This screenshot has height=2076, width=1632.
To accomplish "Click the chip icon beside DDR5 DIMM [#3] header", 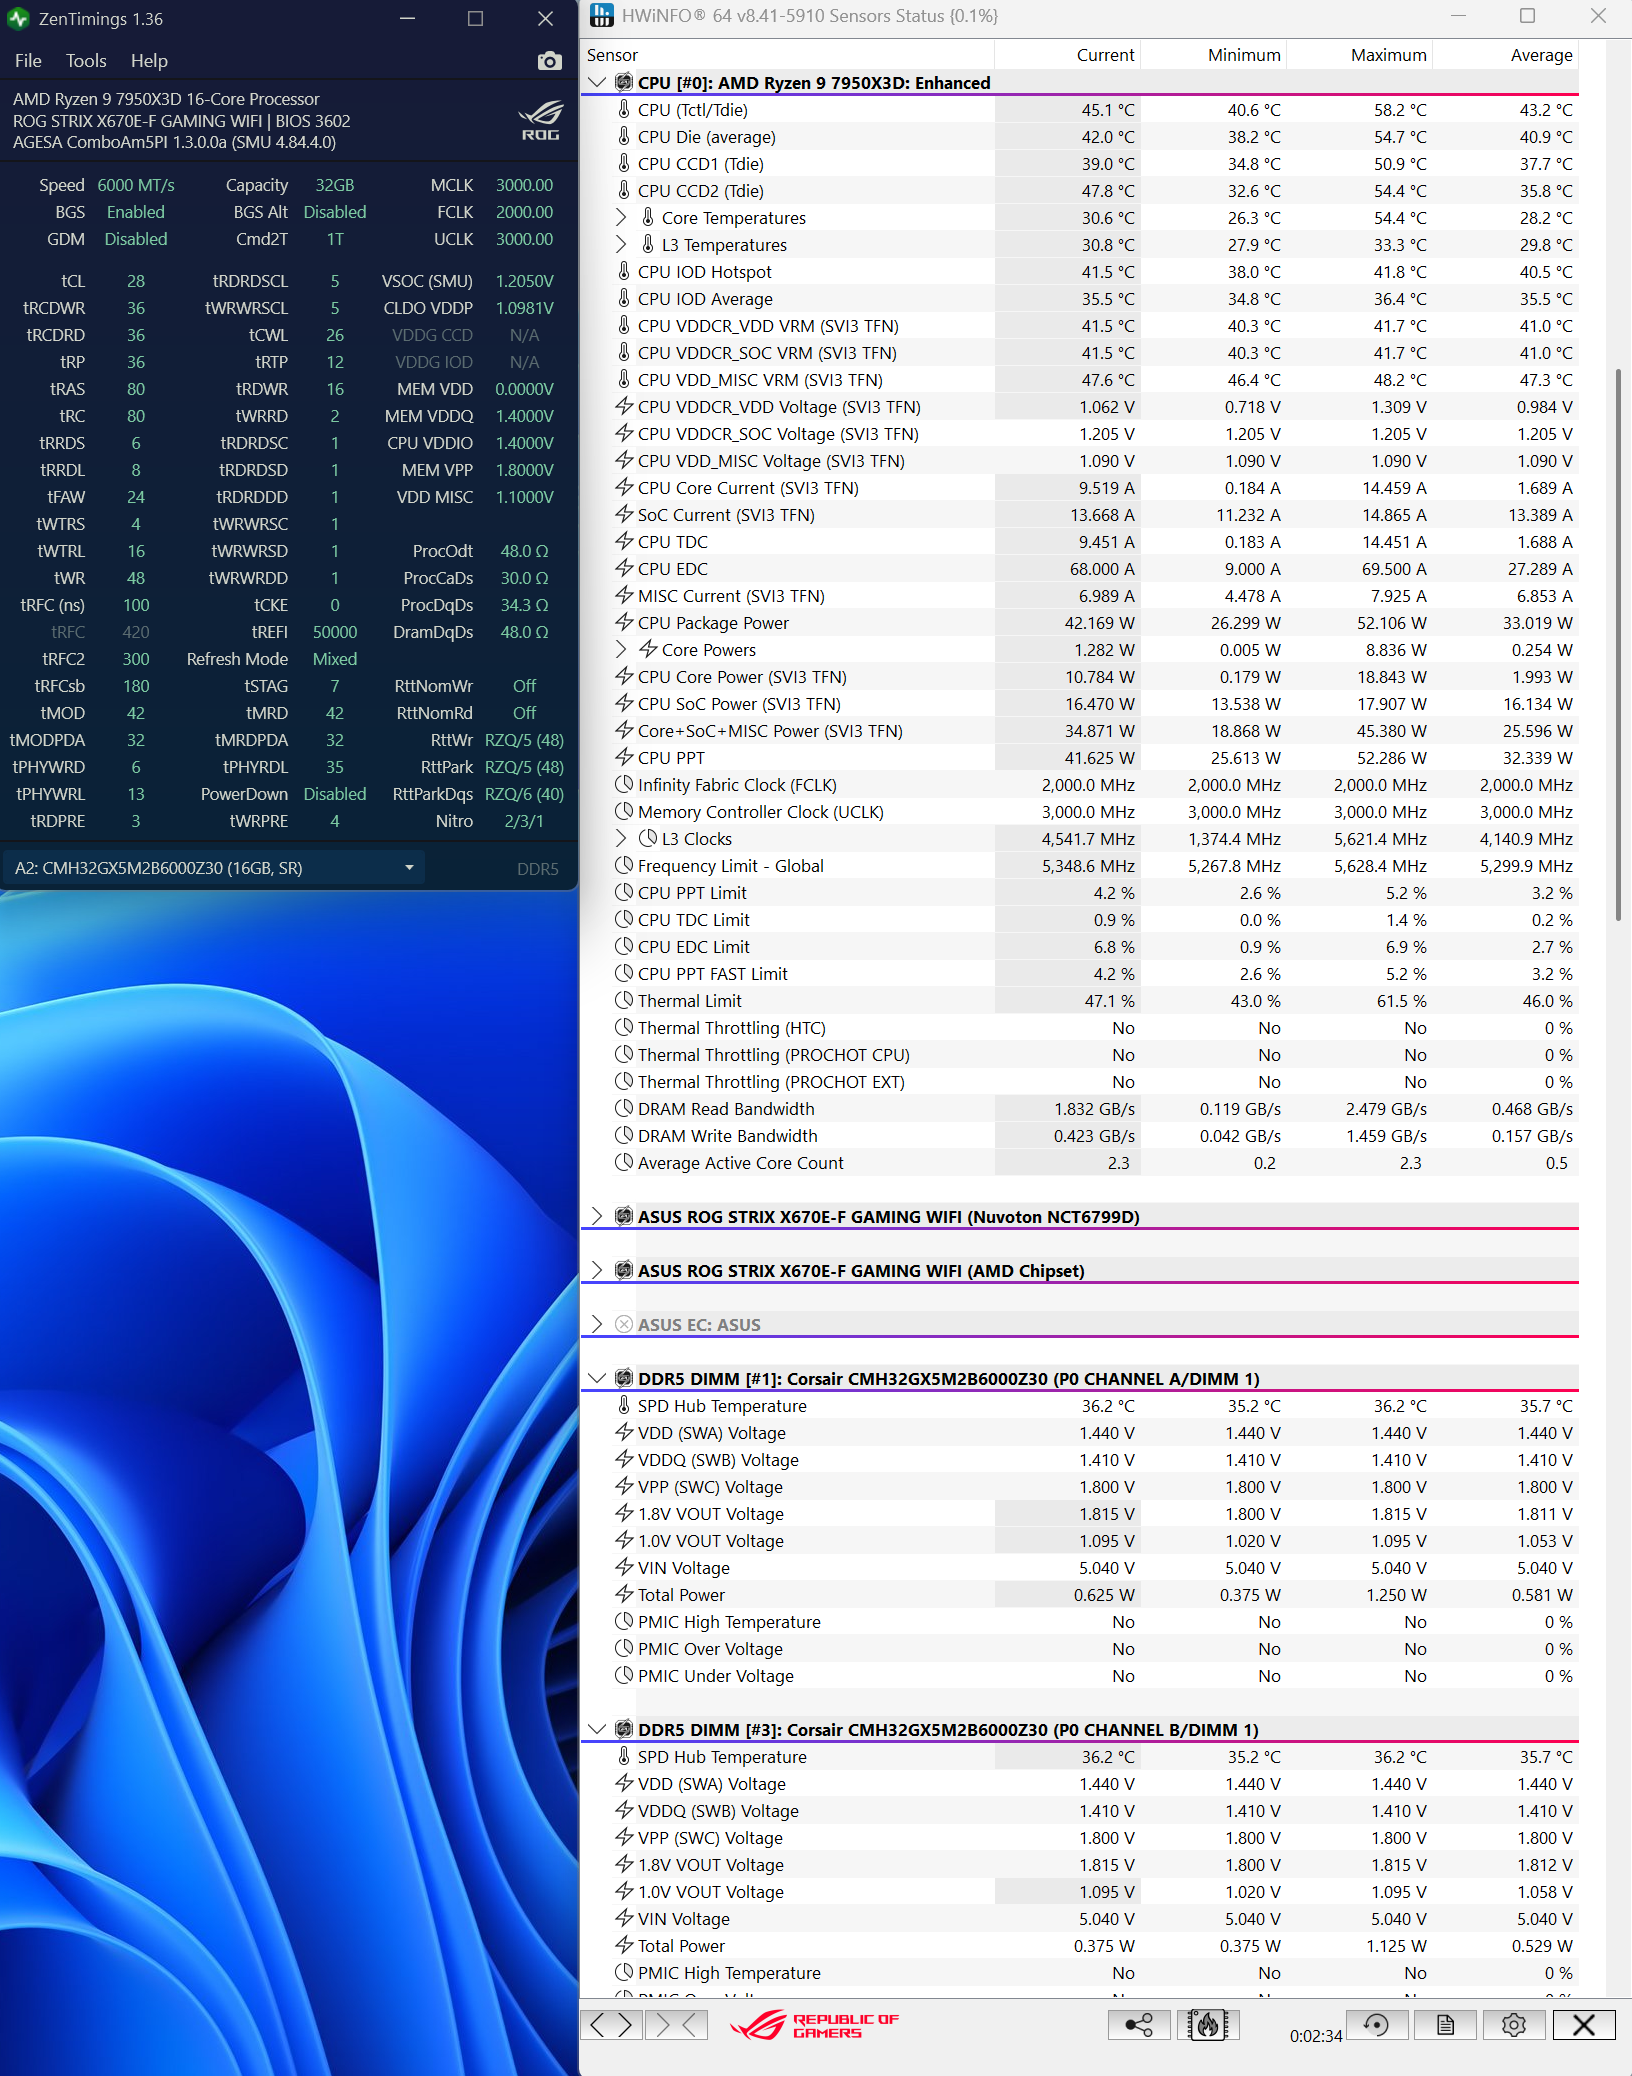I will pyautogui.click(x=624, y=1729).
